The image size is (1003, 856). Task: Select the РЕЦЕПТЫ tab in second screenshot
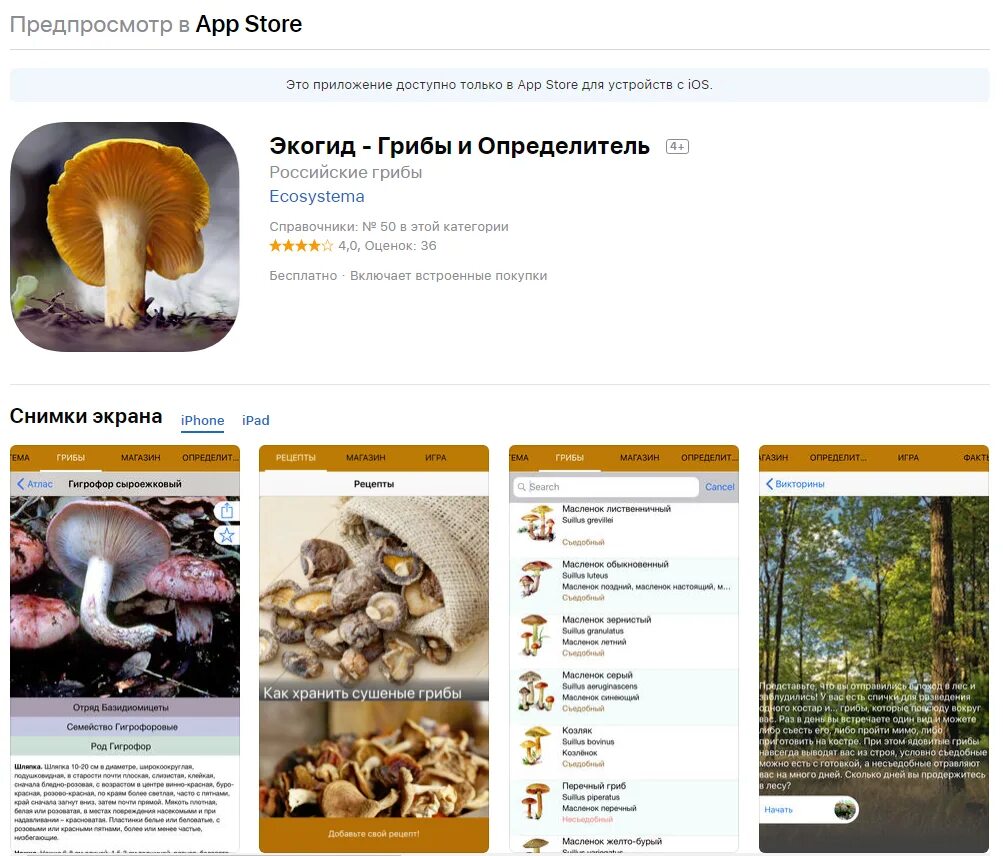pyautogui.click(x=296, y=458)
